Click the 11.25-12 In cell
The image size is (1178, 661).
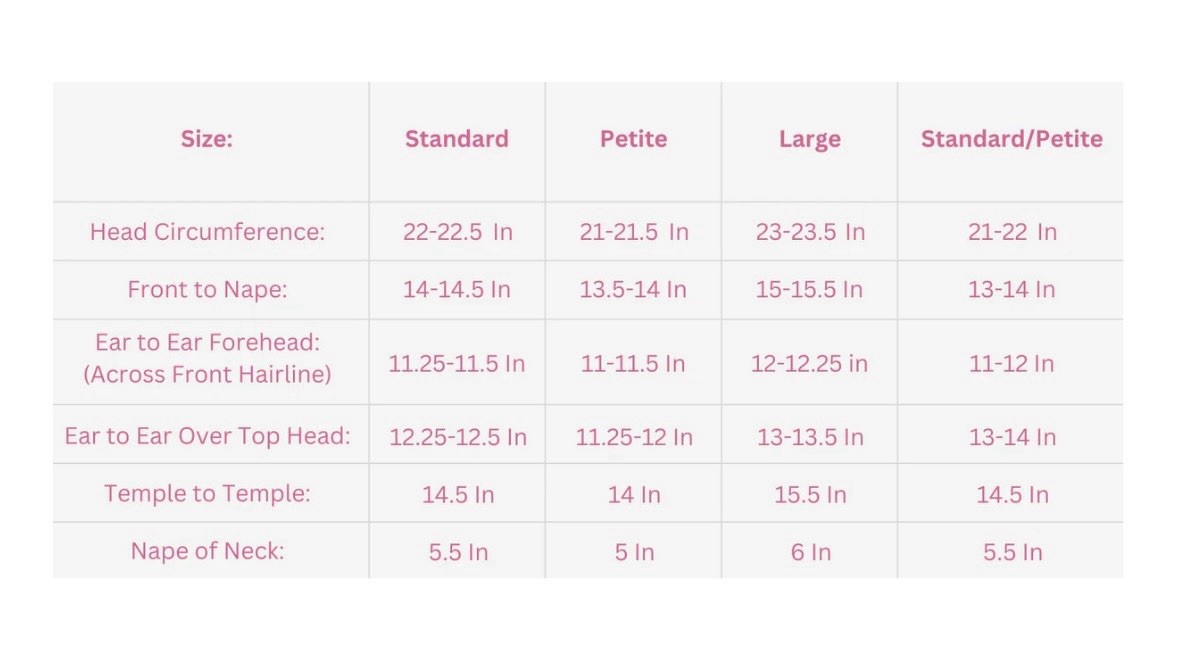click(x=634, y=437)
